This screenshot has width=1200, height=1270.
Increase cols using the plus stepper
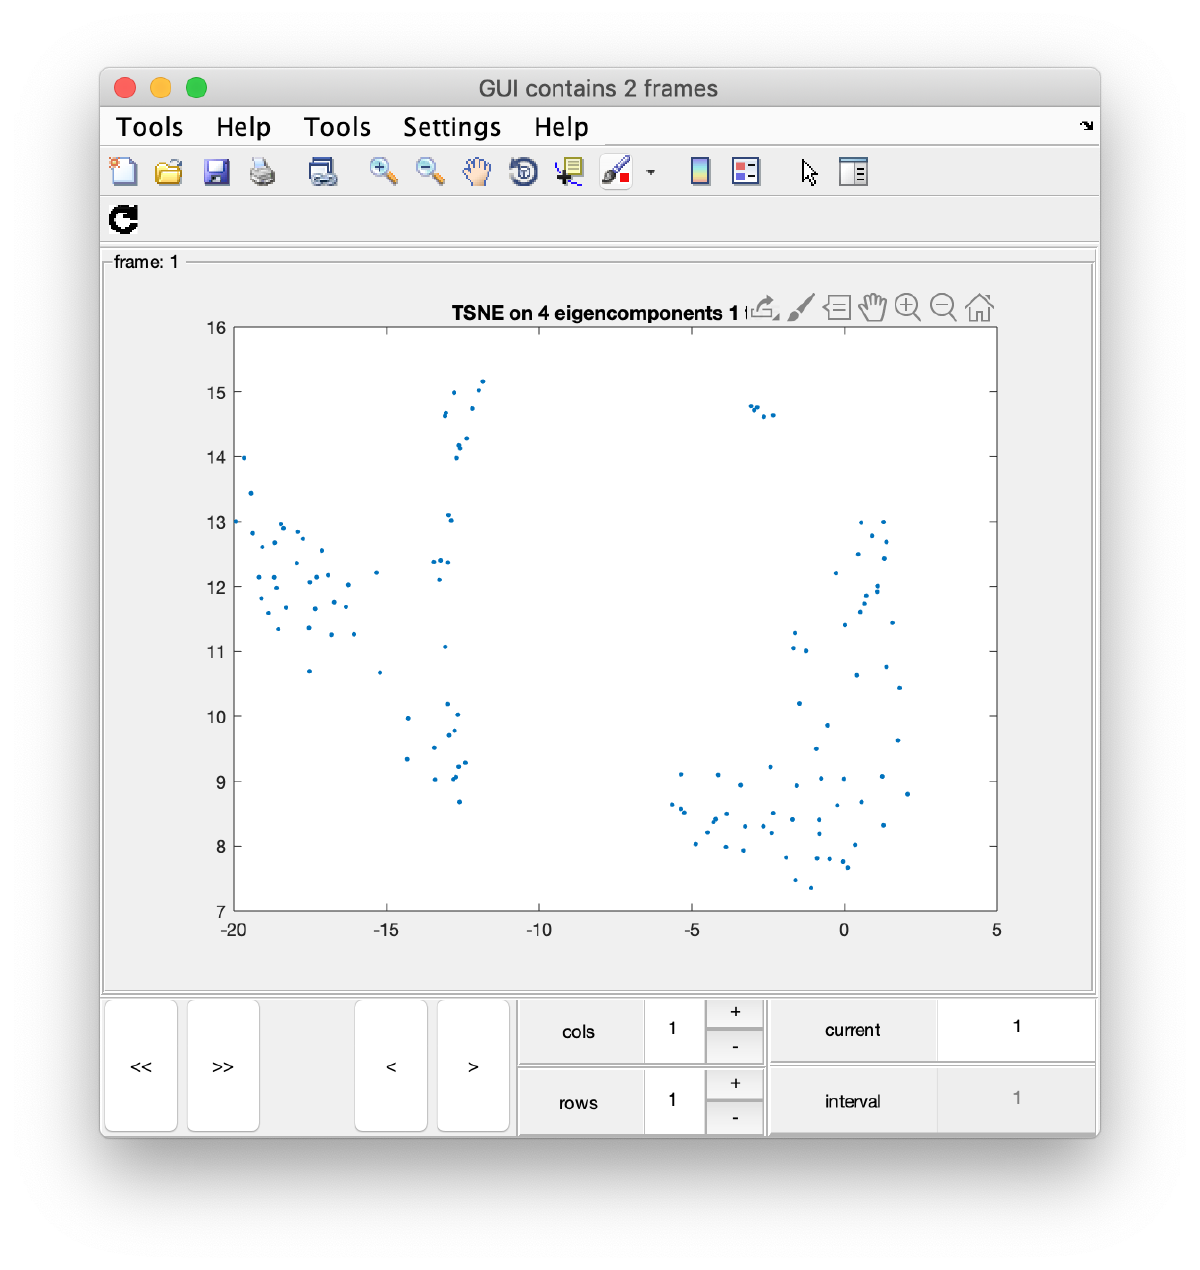pos(735,1013)
